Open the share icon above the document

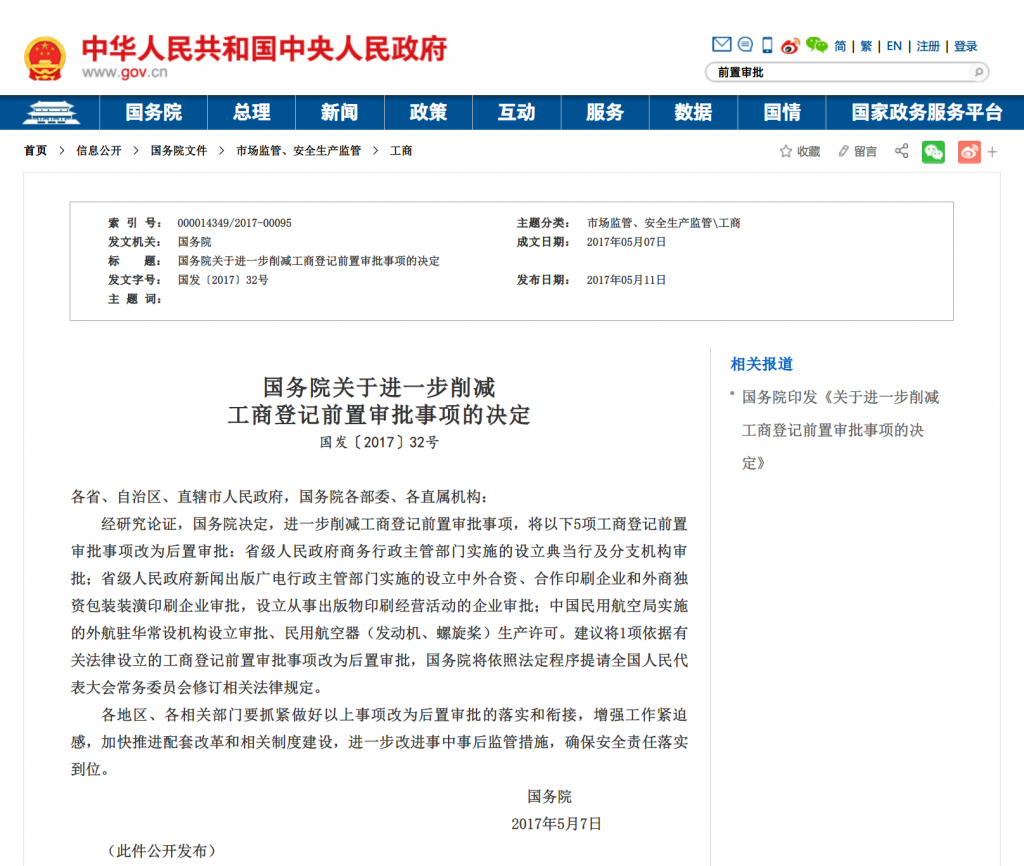902,150
